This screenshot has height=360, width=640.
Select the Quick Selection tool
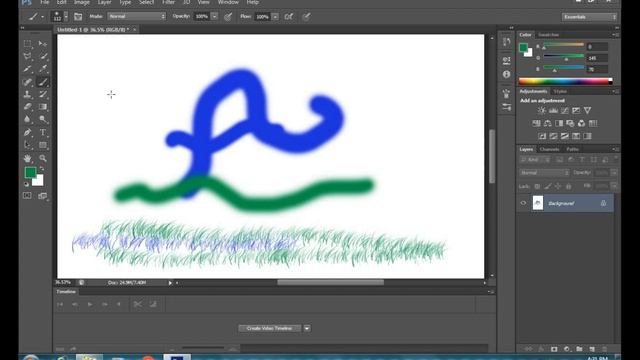(42, 56)
